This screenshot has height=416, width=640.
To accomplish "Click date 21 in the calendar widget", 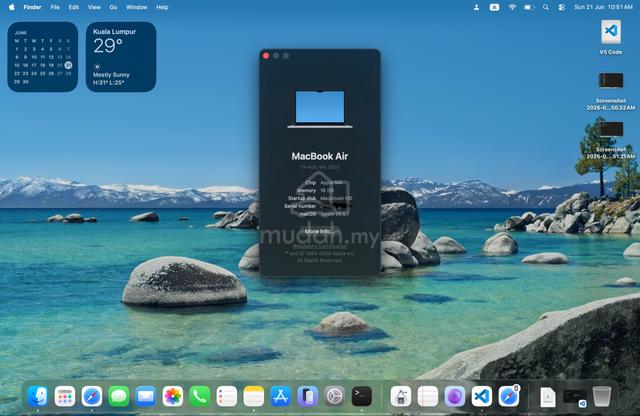I will 68,65.
